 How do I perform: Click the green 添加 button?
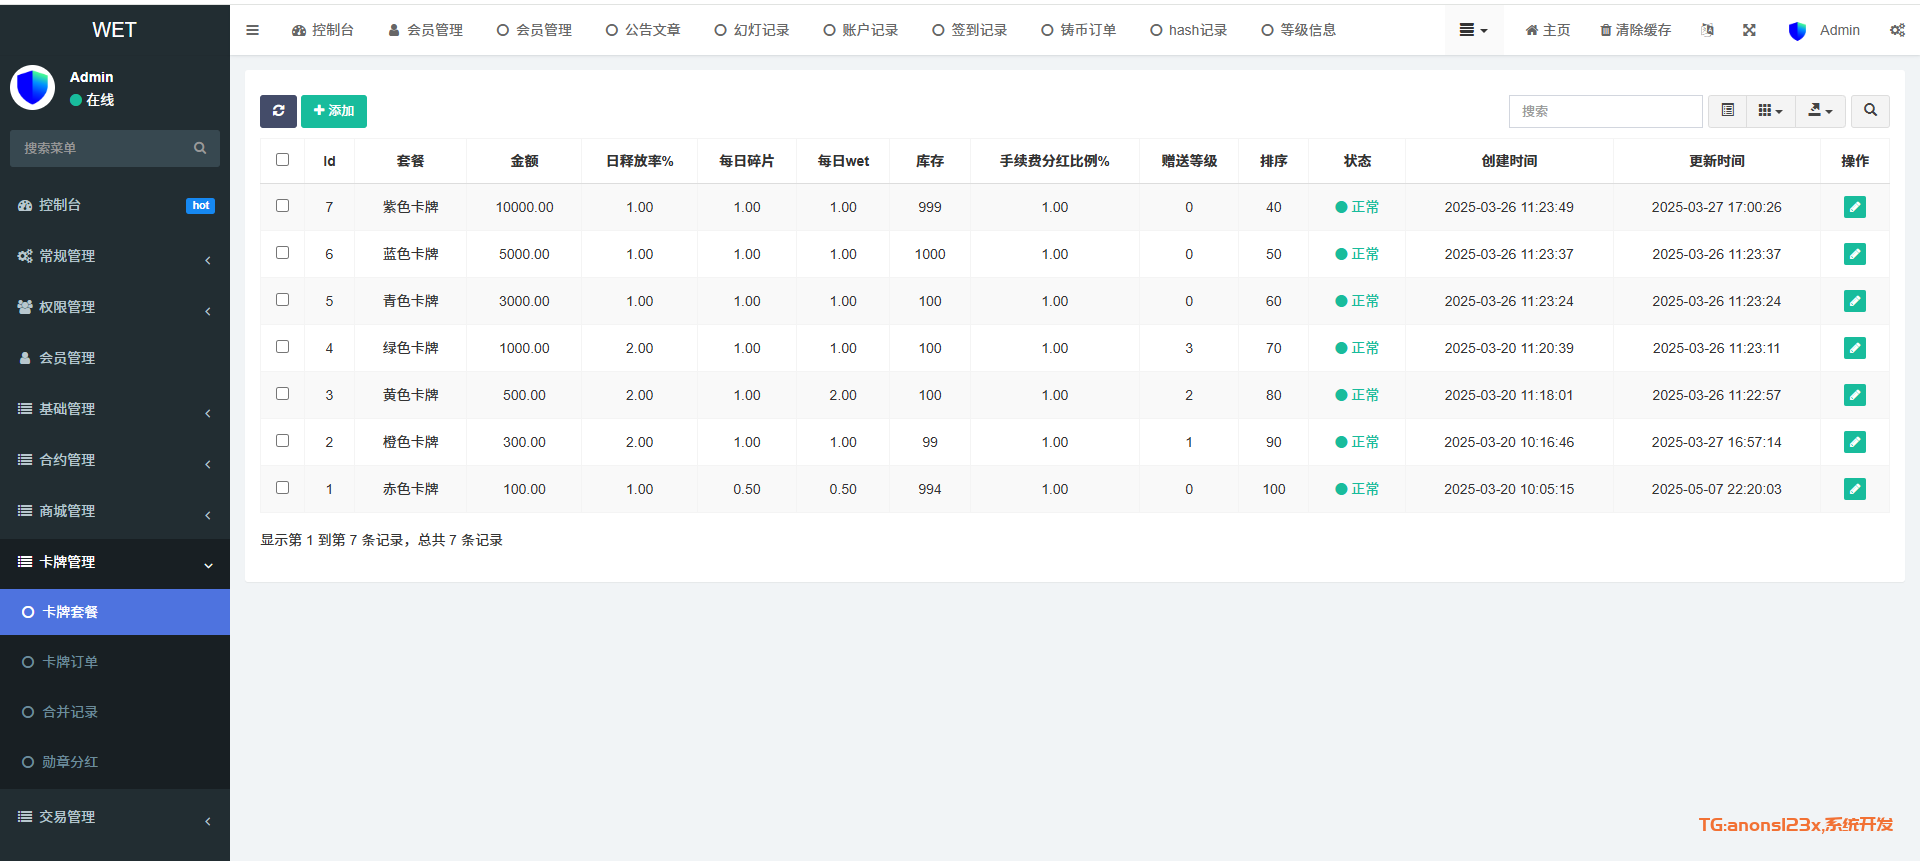(334, 111)
